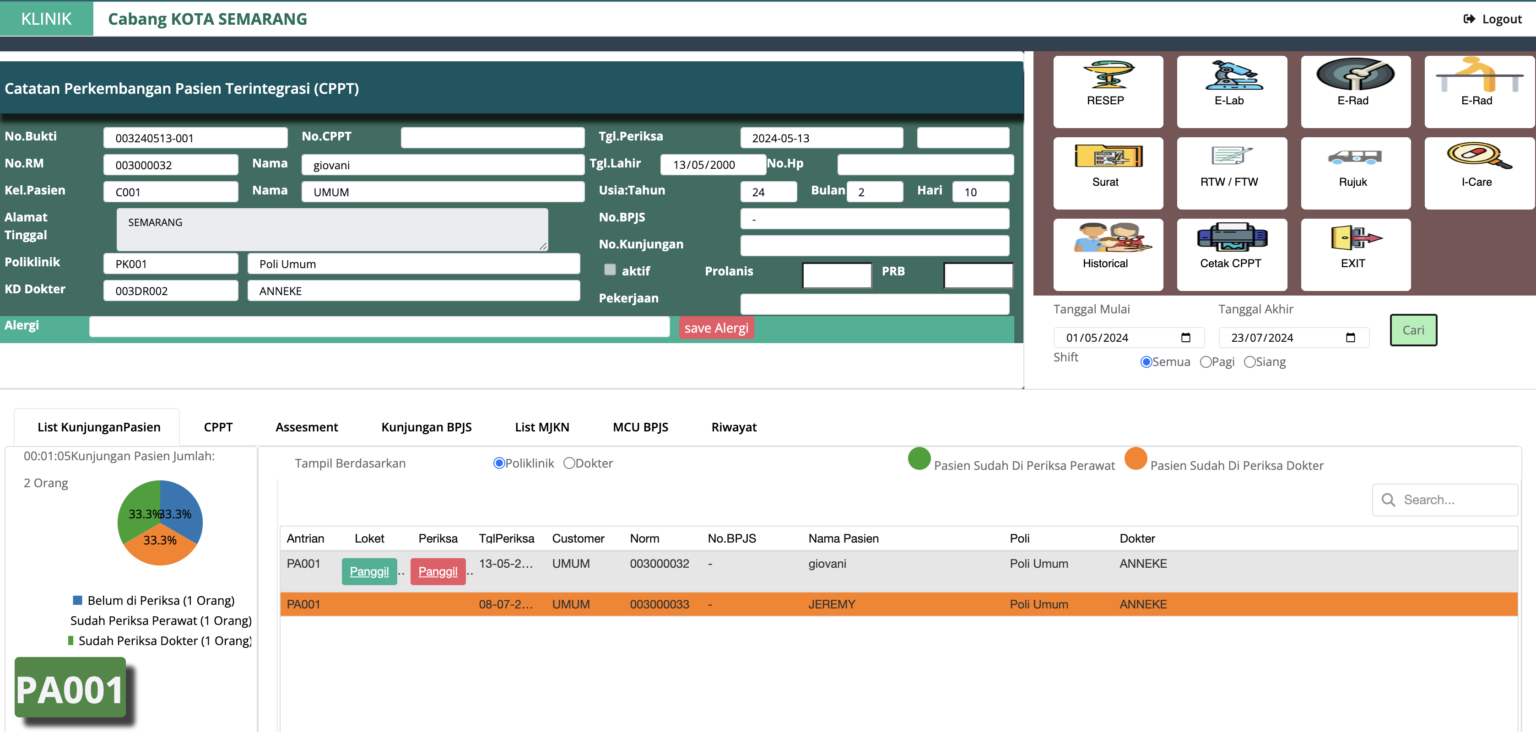Open the Tanggal Akhir date picker

click(1350, 338)
